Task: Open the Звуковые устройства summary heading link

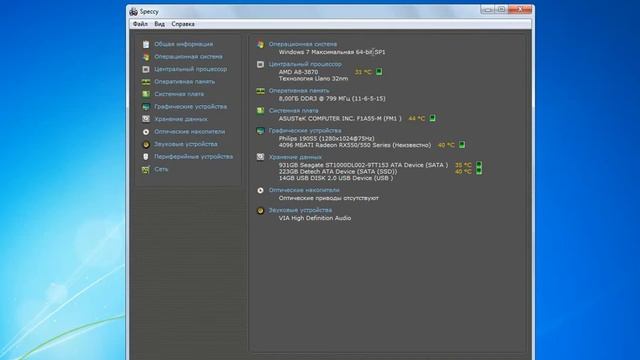Action: click(300, 210)
